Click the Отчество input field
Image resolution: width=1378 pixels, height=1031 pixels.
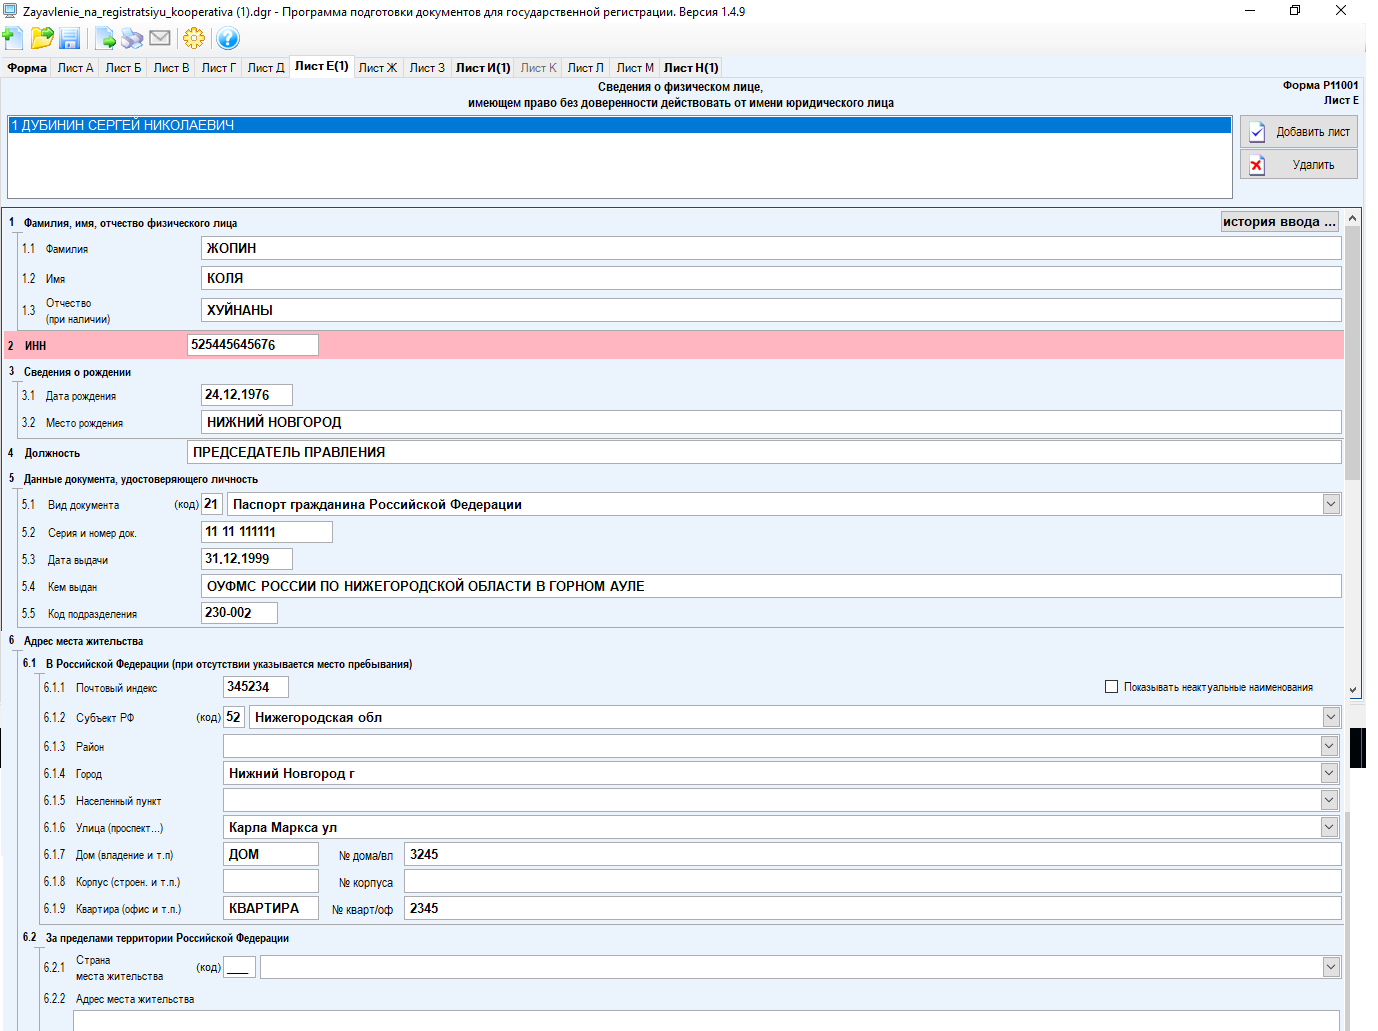tap(771, 310)
